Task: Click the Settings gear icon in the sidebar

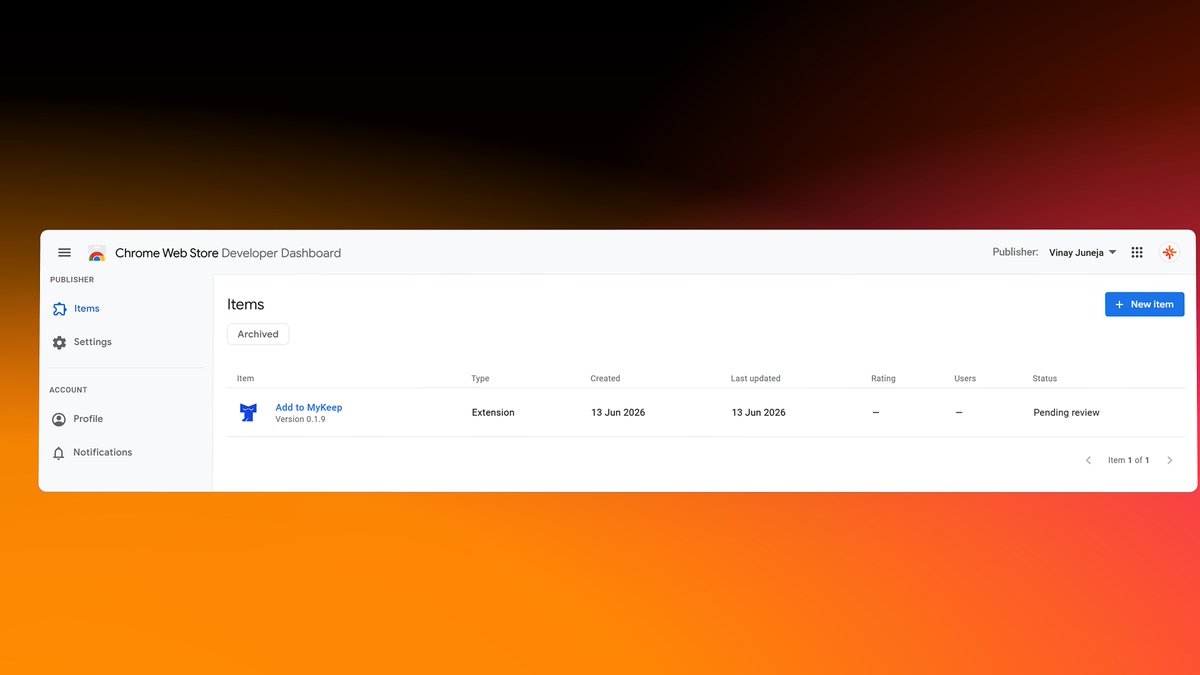Action: tap(59, 342)
